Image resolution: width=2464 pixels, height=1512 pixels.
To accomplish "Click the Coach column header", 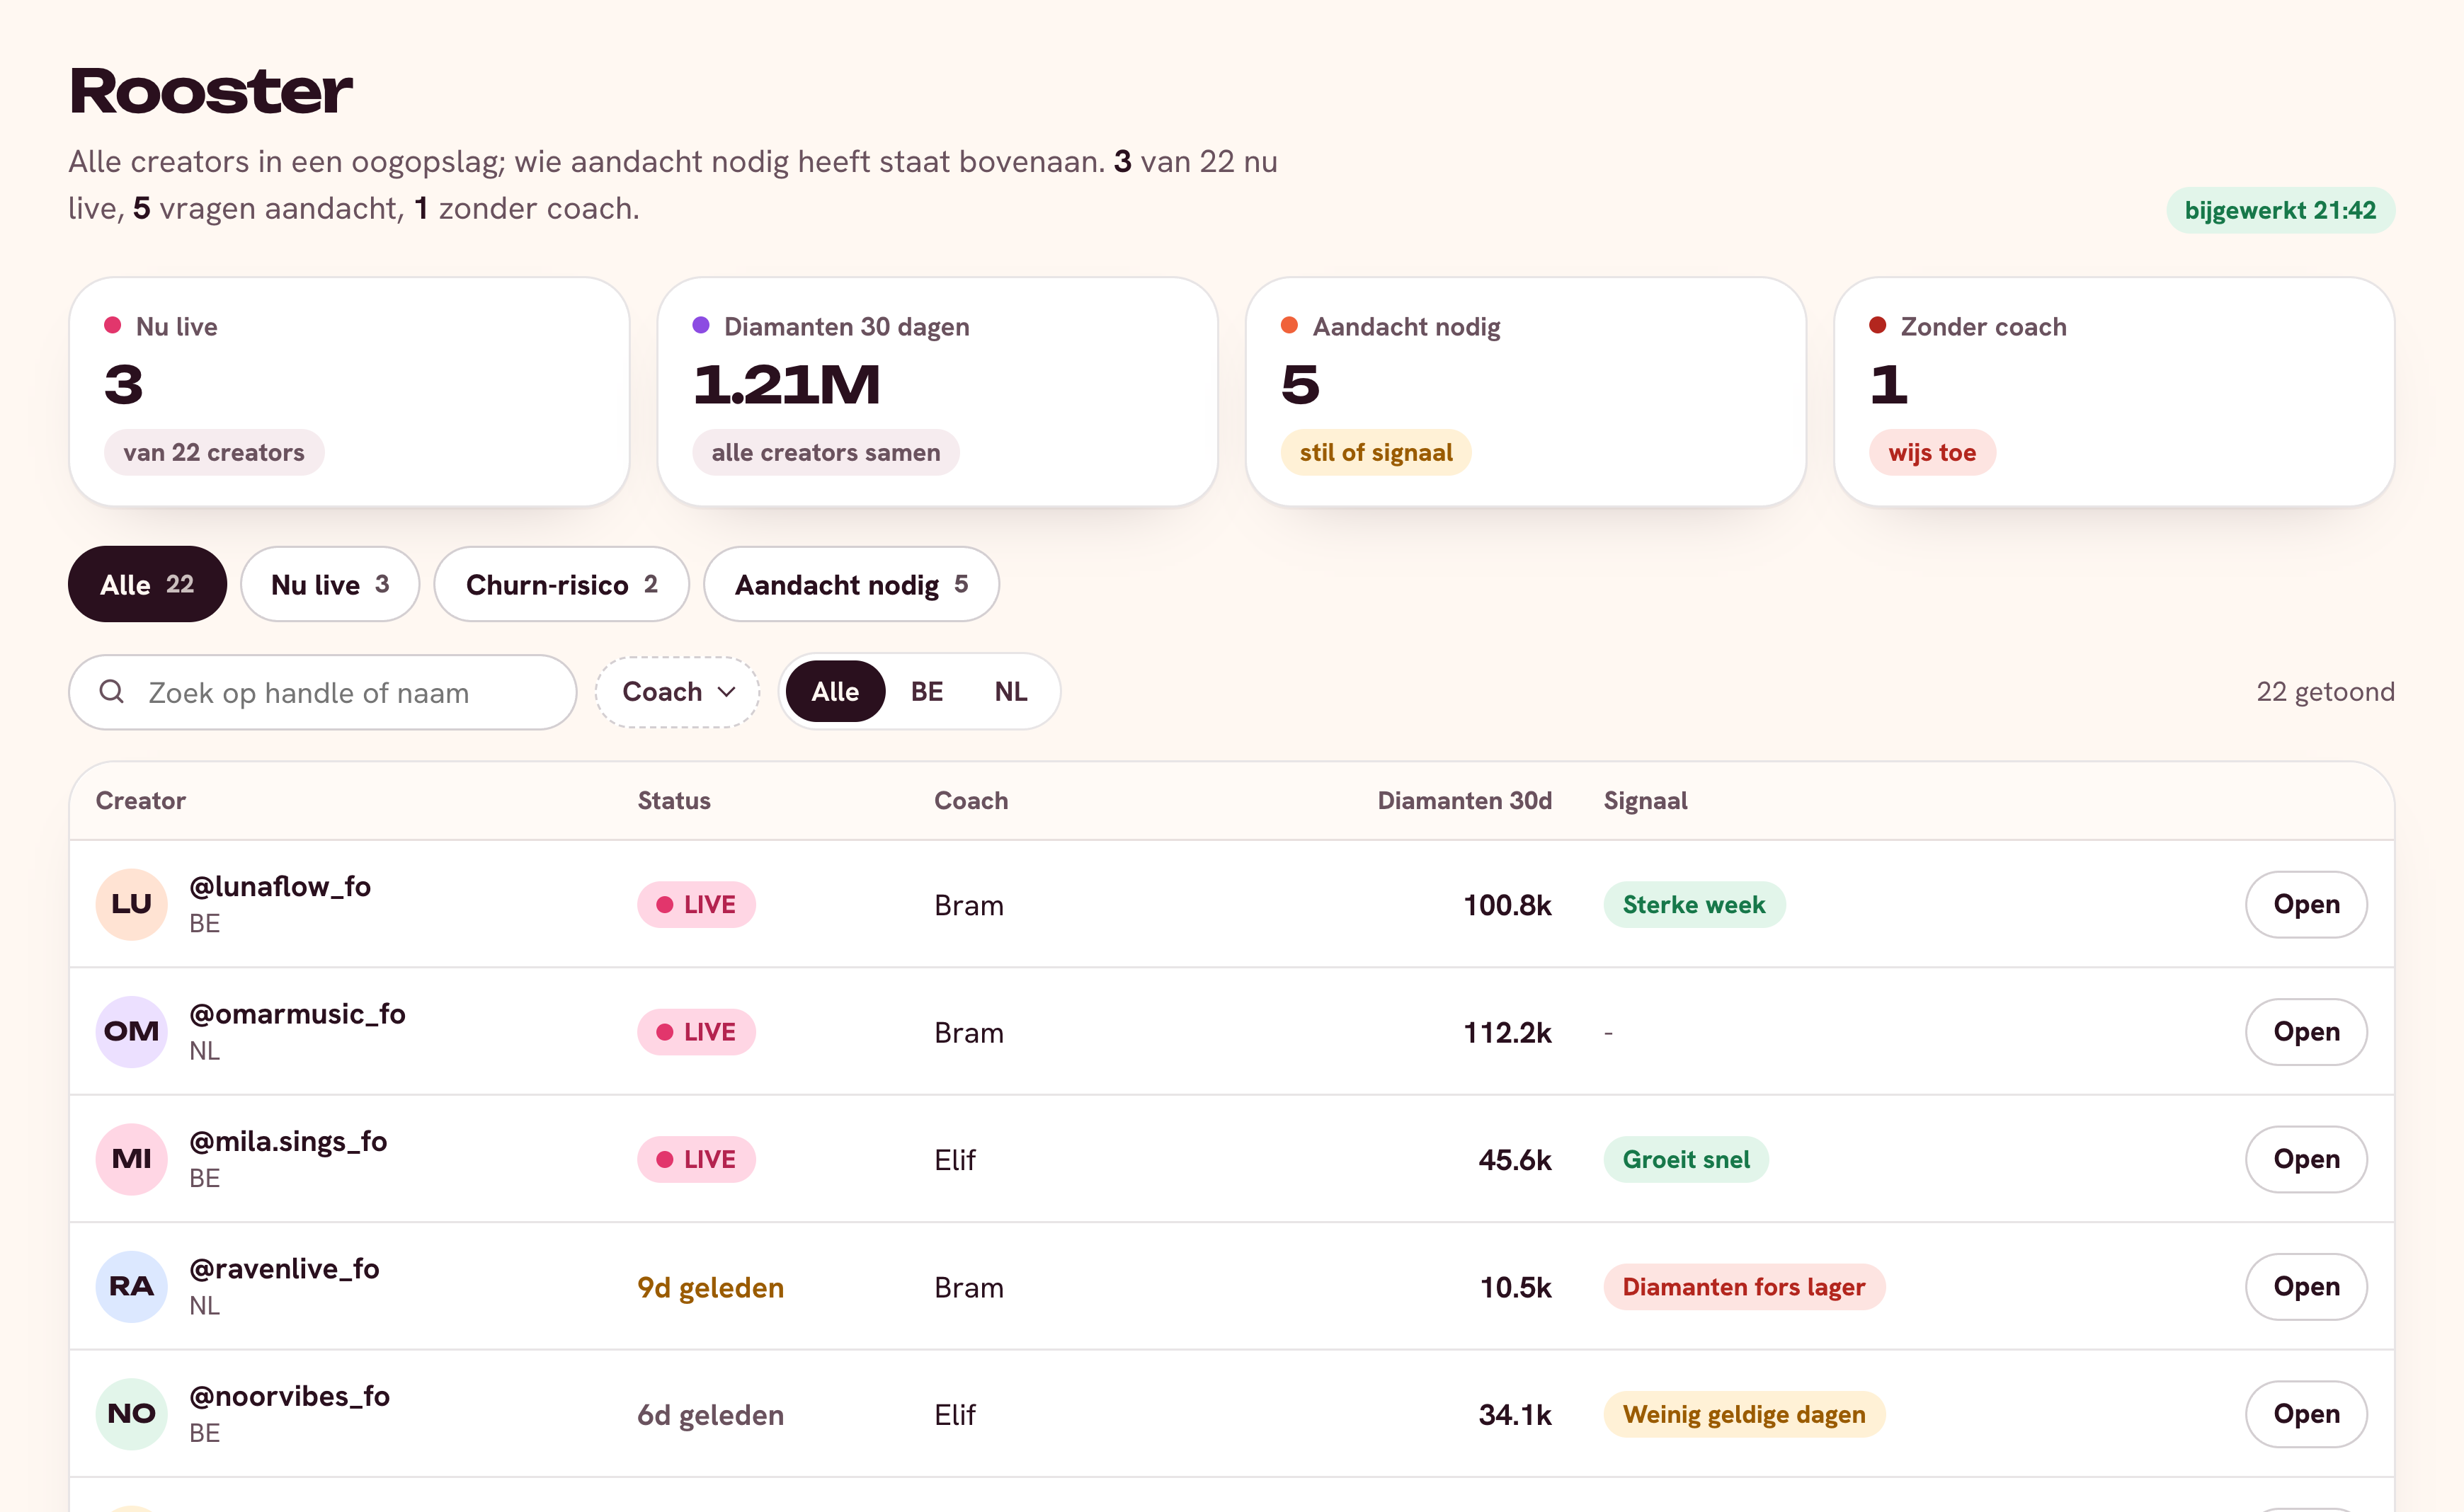I will tap(971, 800).
